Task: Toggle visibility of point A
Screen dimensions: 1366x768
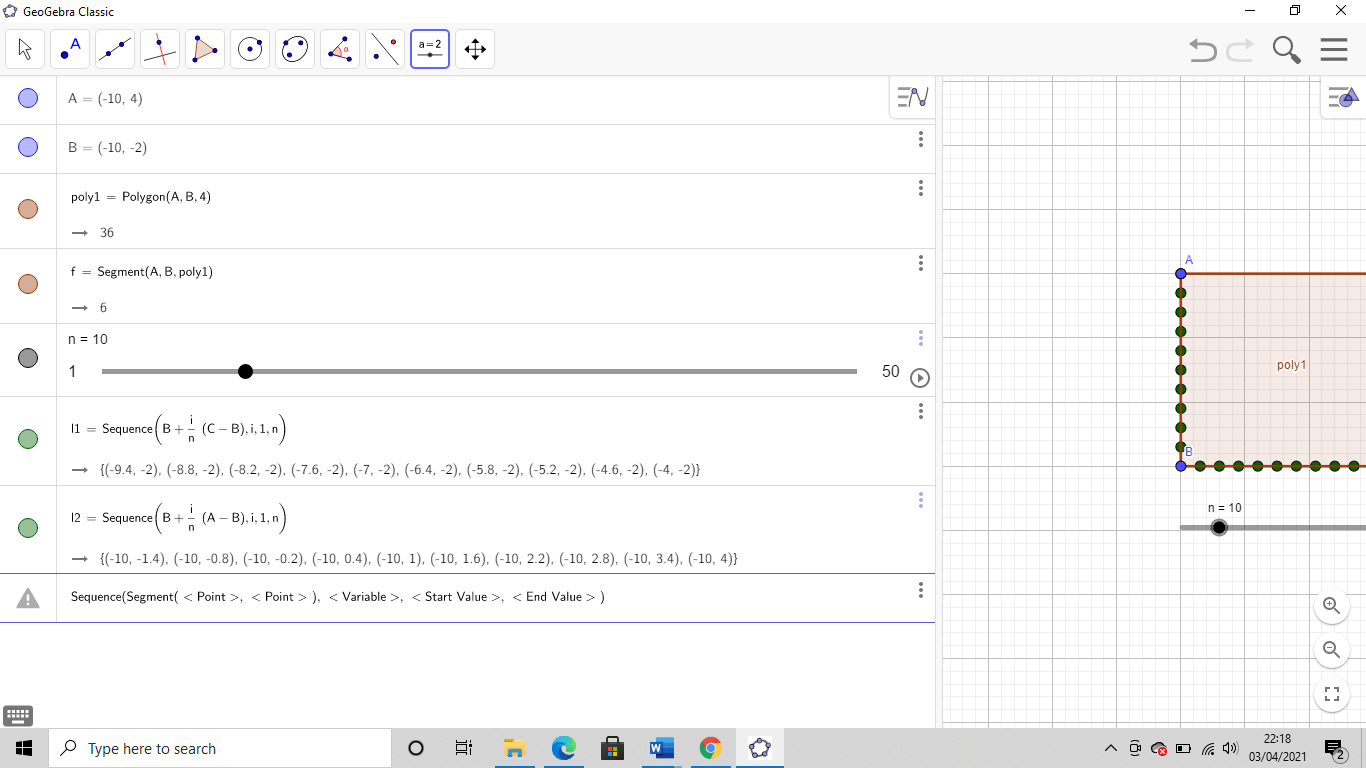Action: [28, 97]
